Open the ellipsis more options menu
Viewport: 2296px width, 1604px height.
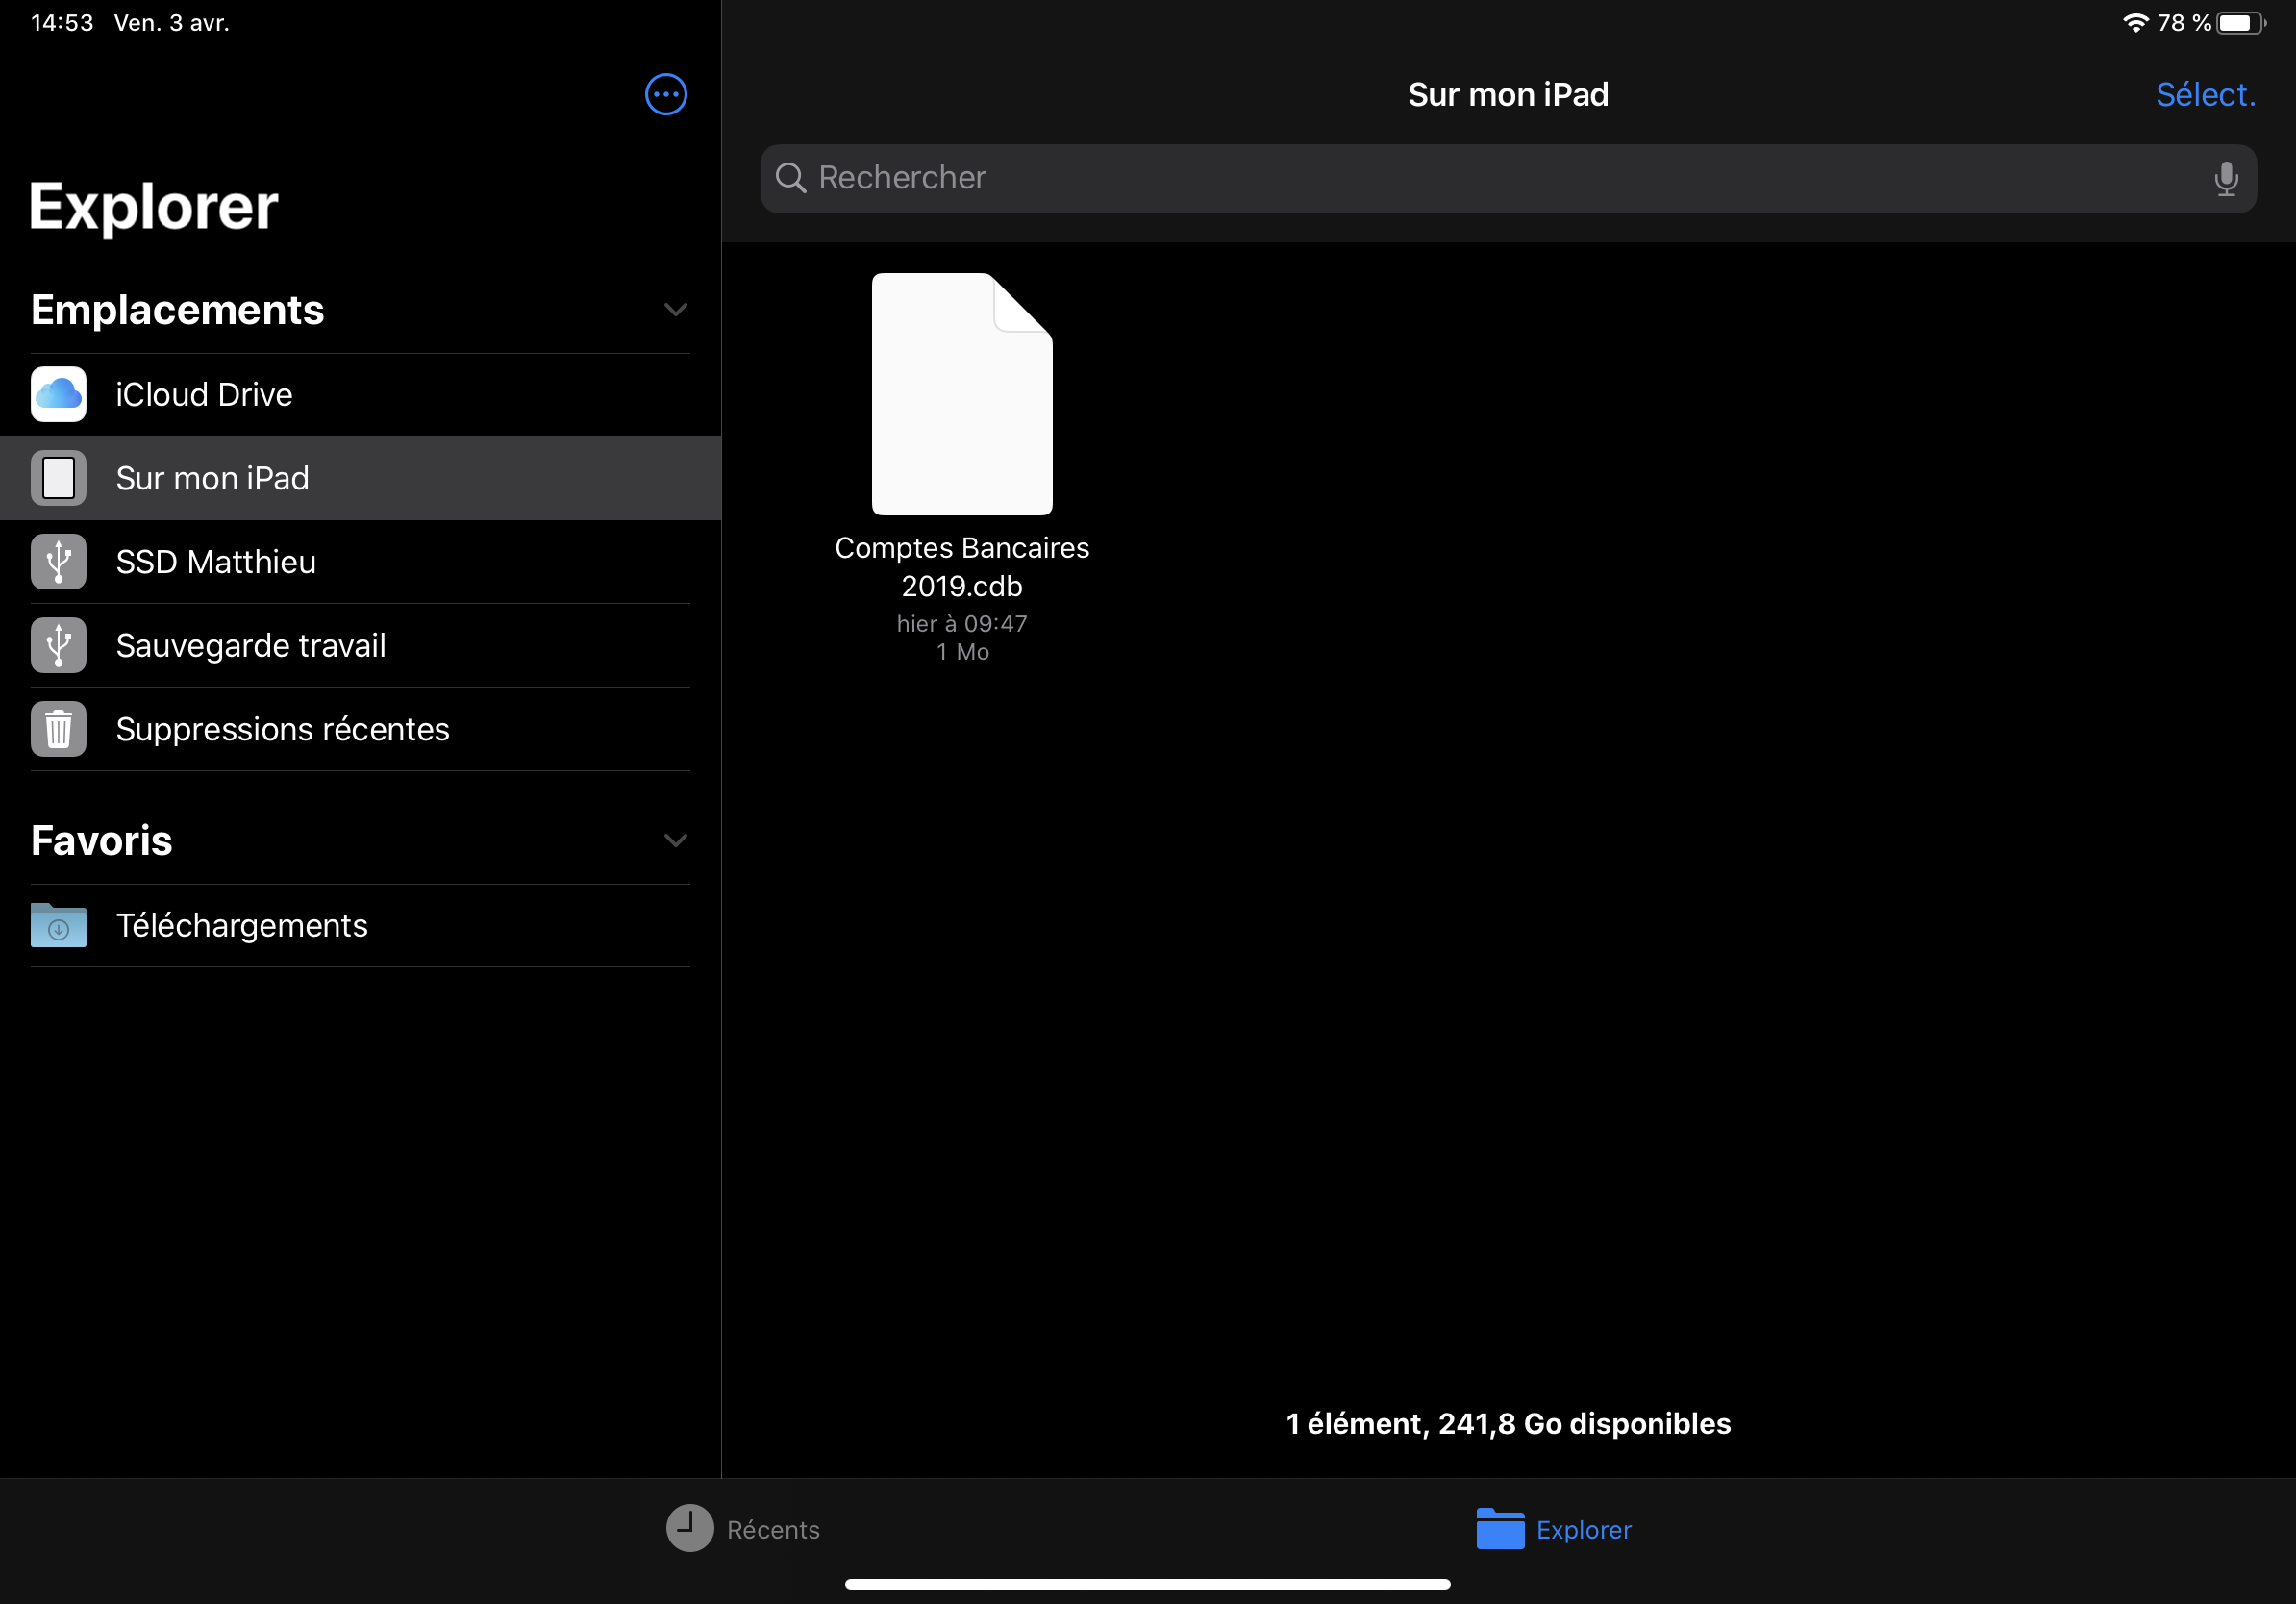click(x=666, y=95)
